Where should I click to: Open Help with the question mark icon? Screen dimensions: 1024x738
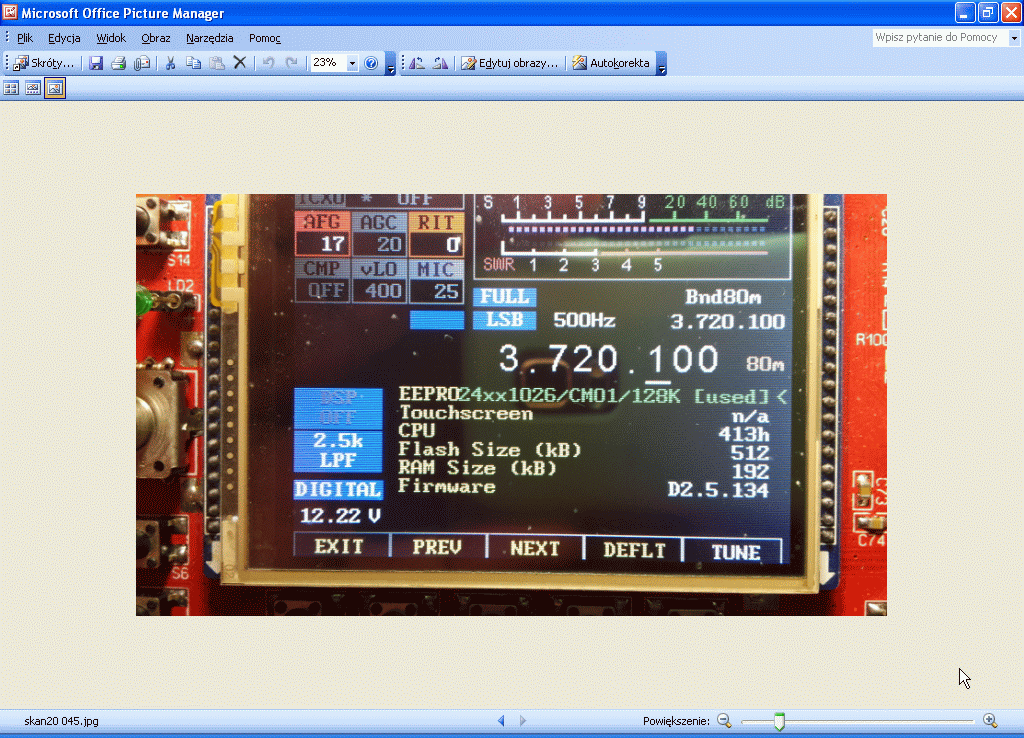click(x=371, y=63)
